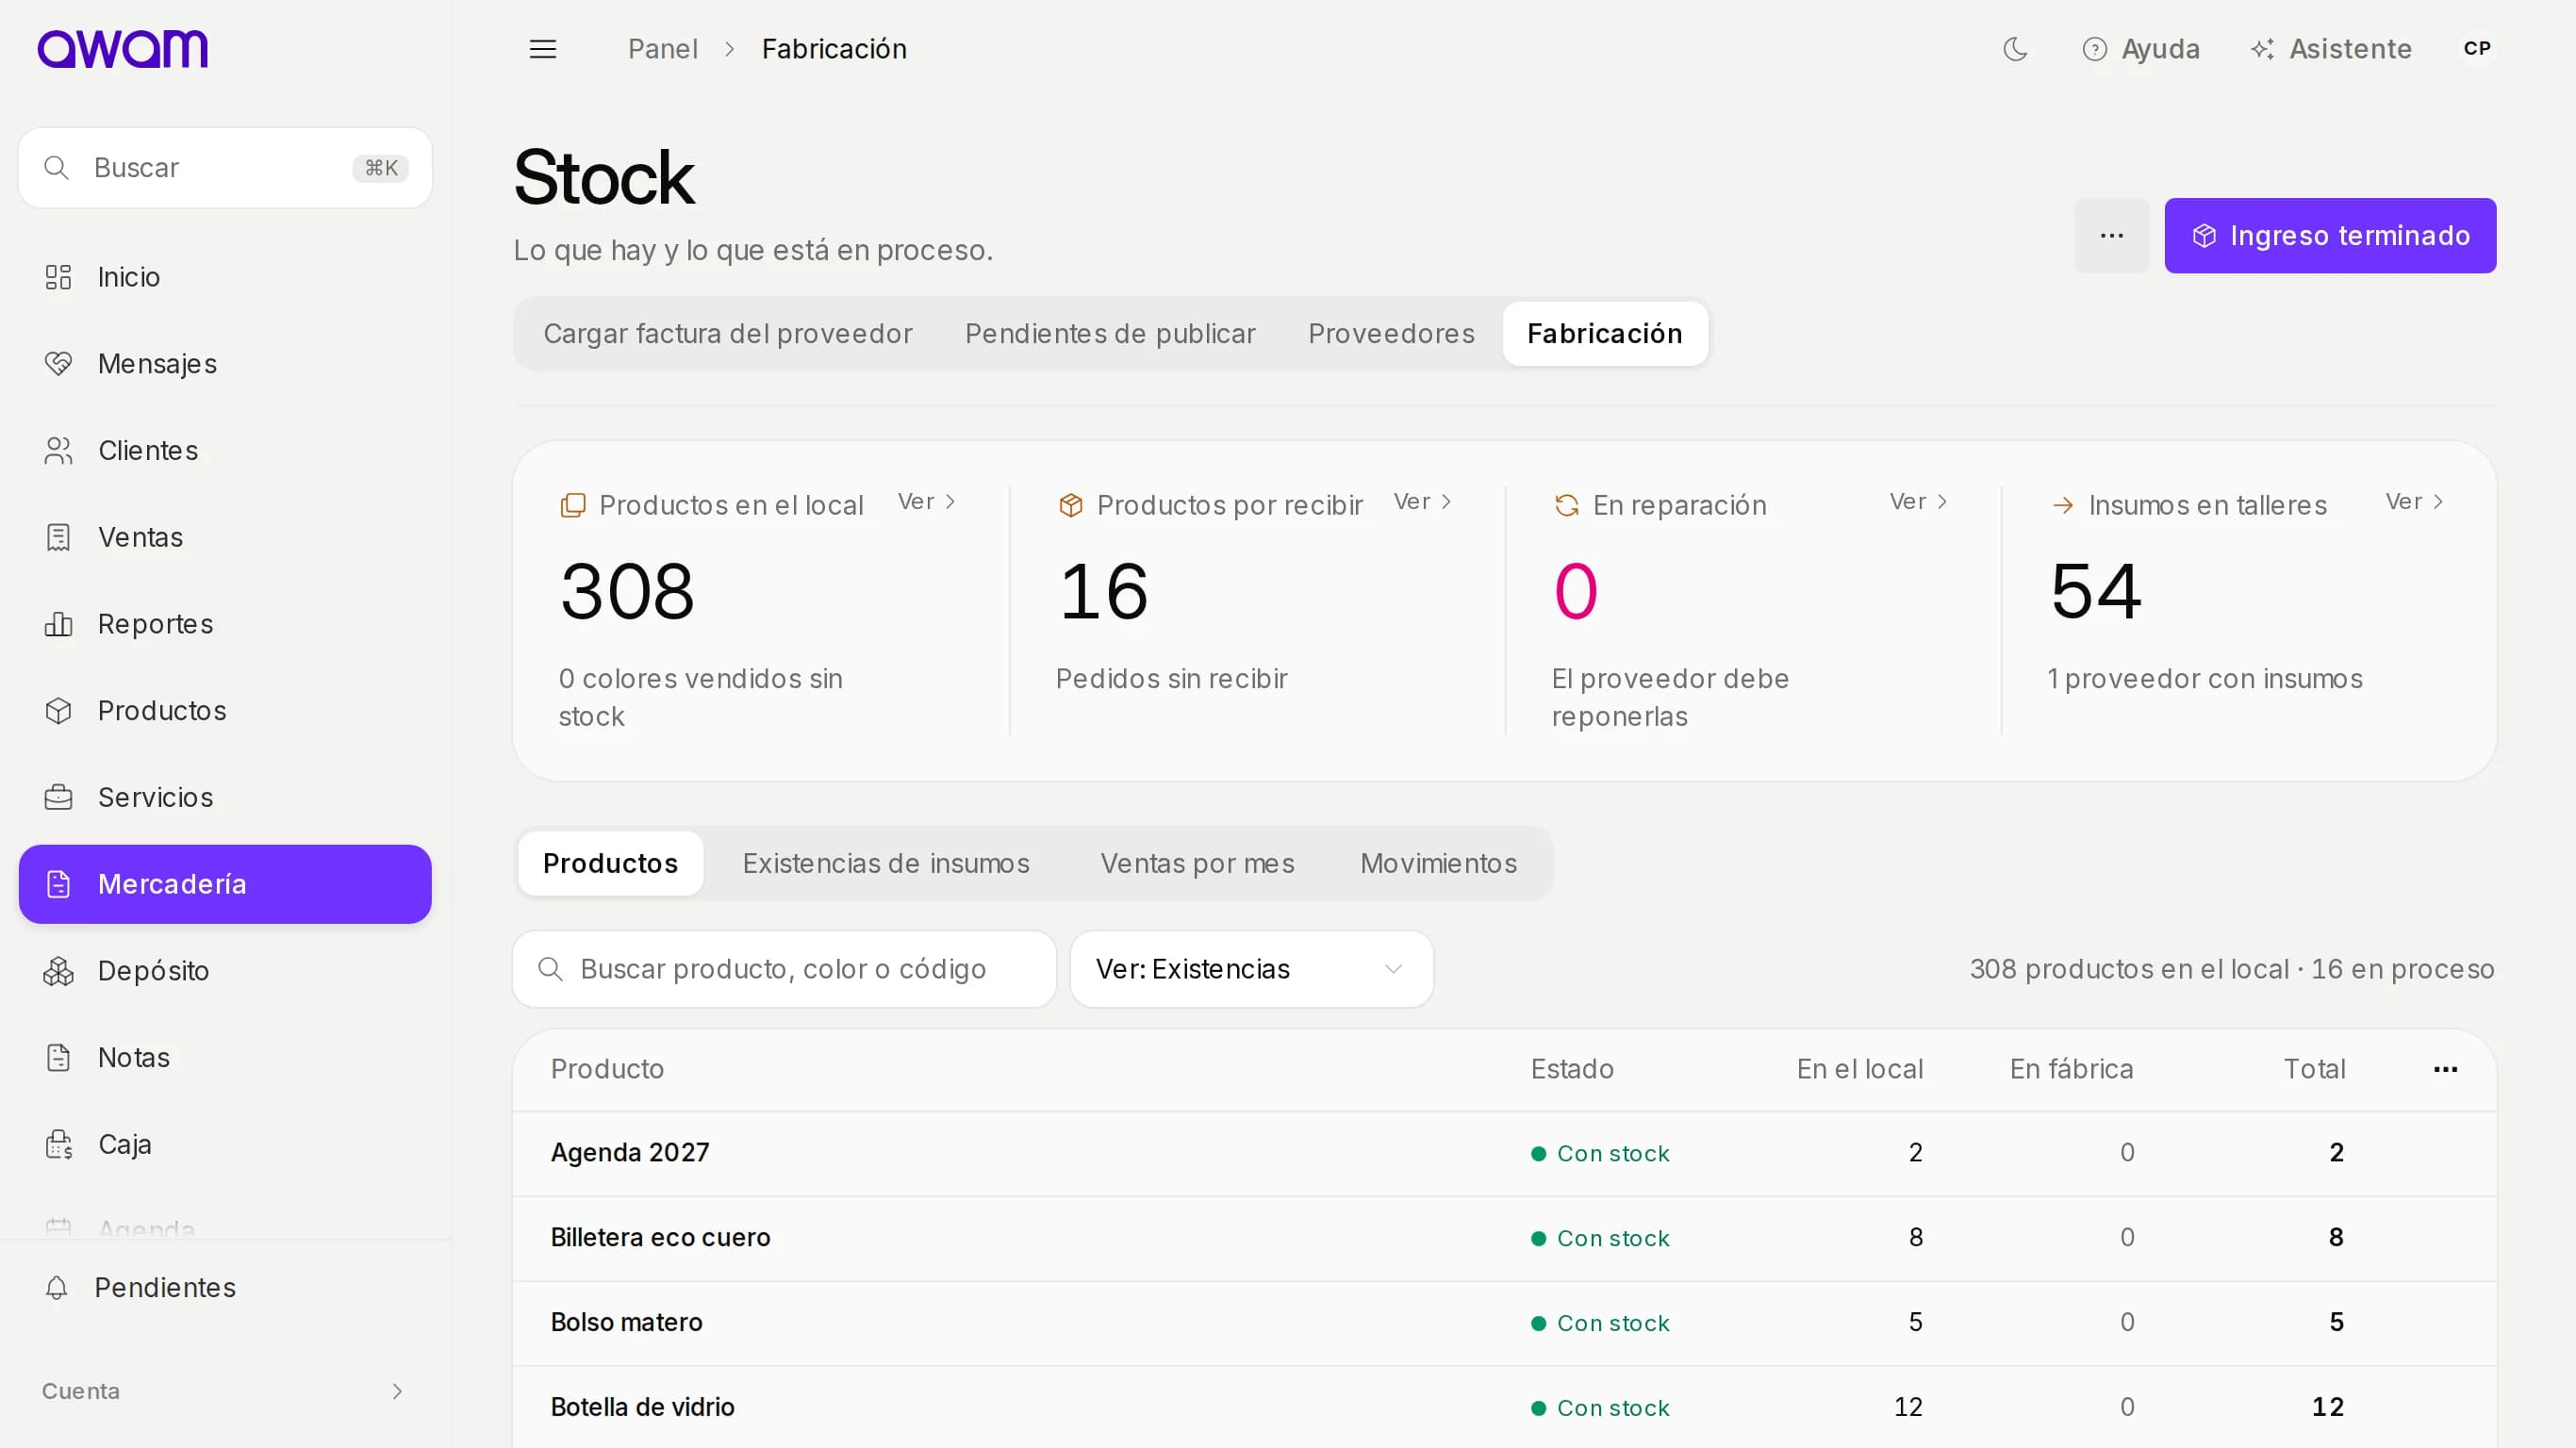Open Servicios in sidebar

pos(225,797)
